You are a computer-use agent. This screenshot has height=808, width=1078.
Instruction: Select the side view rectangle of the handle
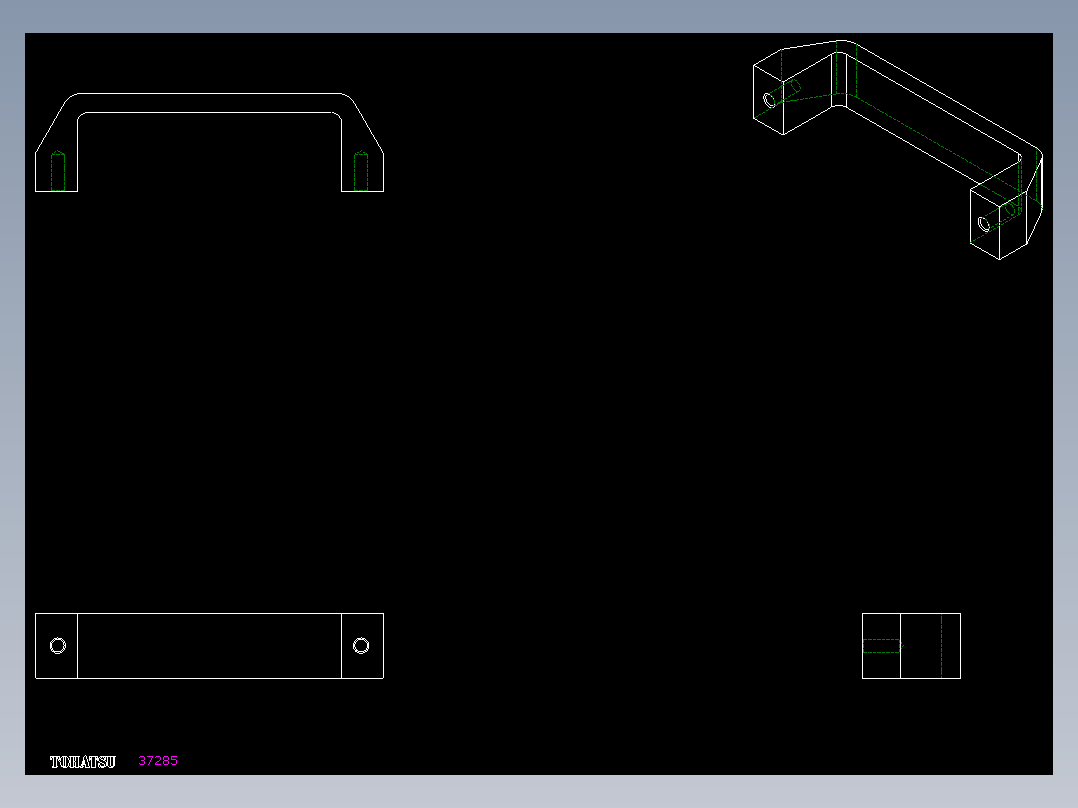(x=912, y=646)
